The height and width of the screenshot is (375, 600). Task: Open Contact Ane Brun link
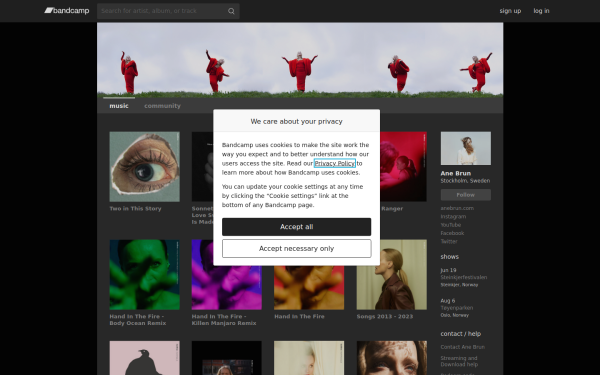pyautogui.click(x=463, y=347)
